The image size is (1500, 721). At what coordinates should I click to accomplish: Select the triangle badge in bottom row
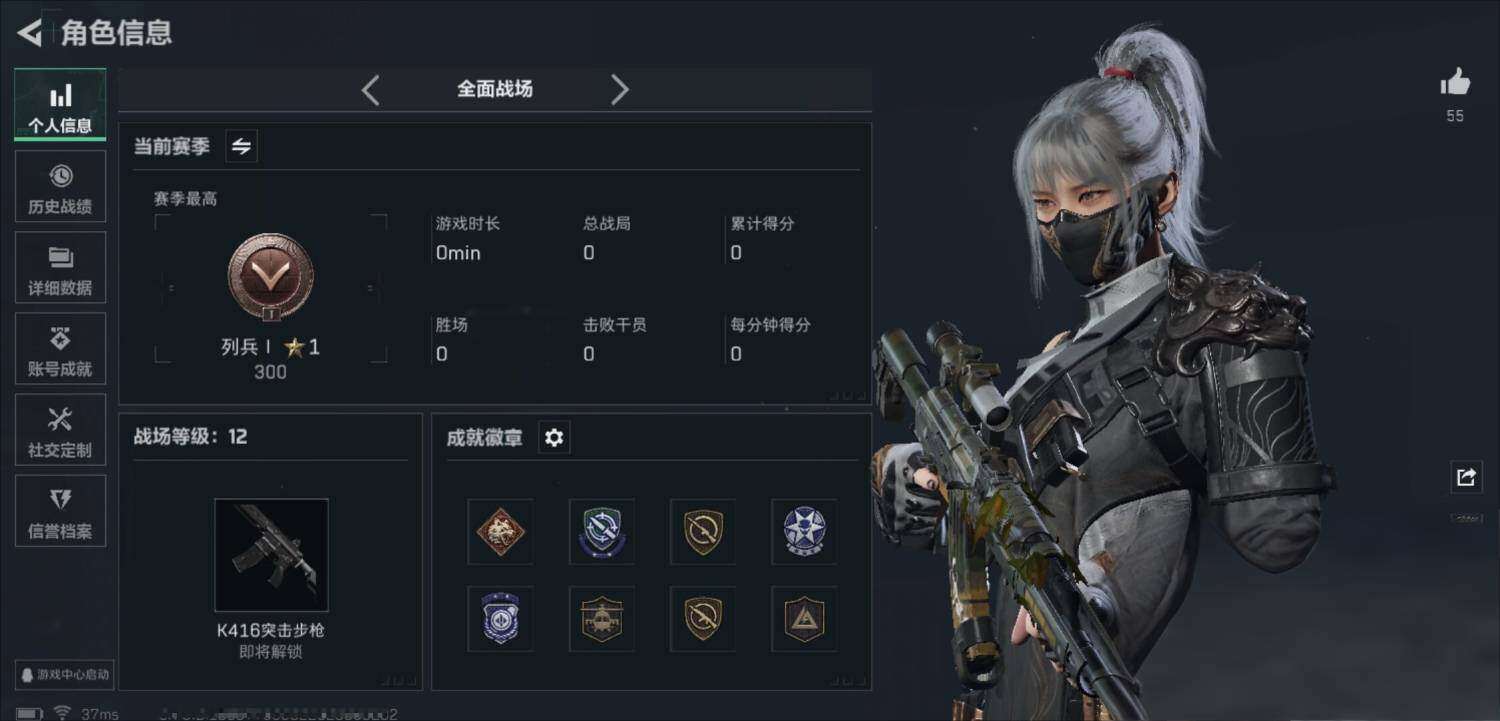click(804, 619)
